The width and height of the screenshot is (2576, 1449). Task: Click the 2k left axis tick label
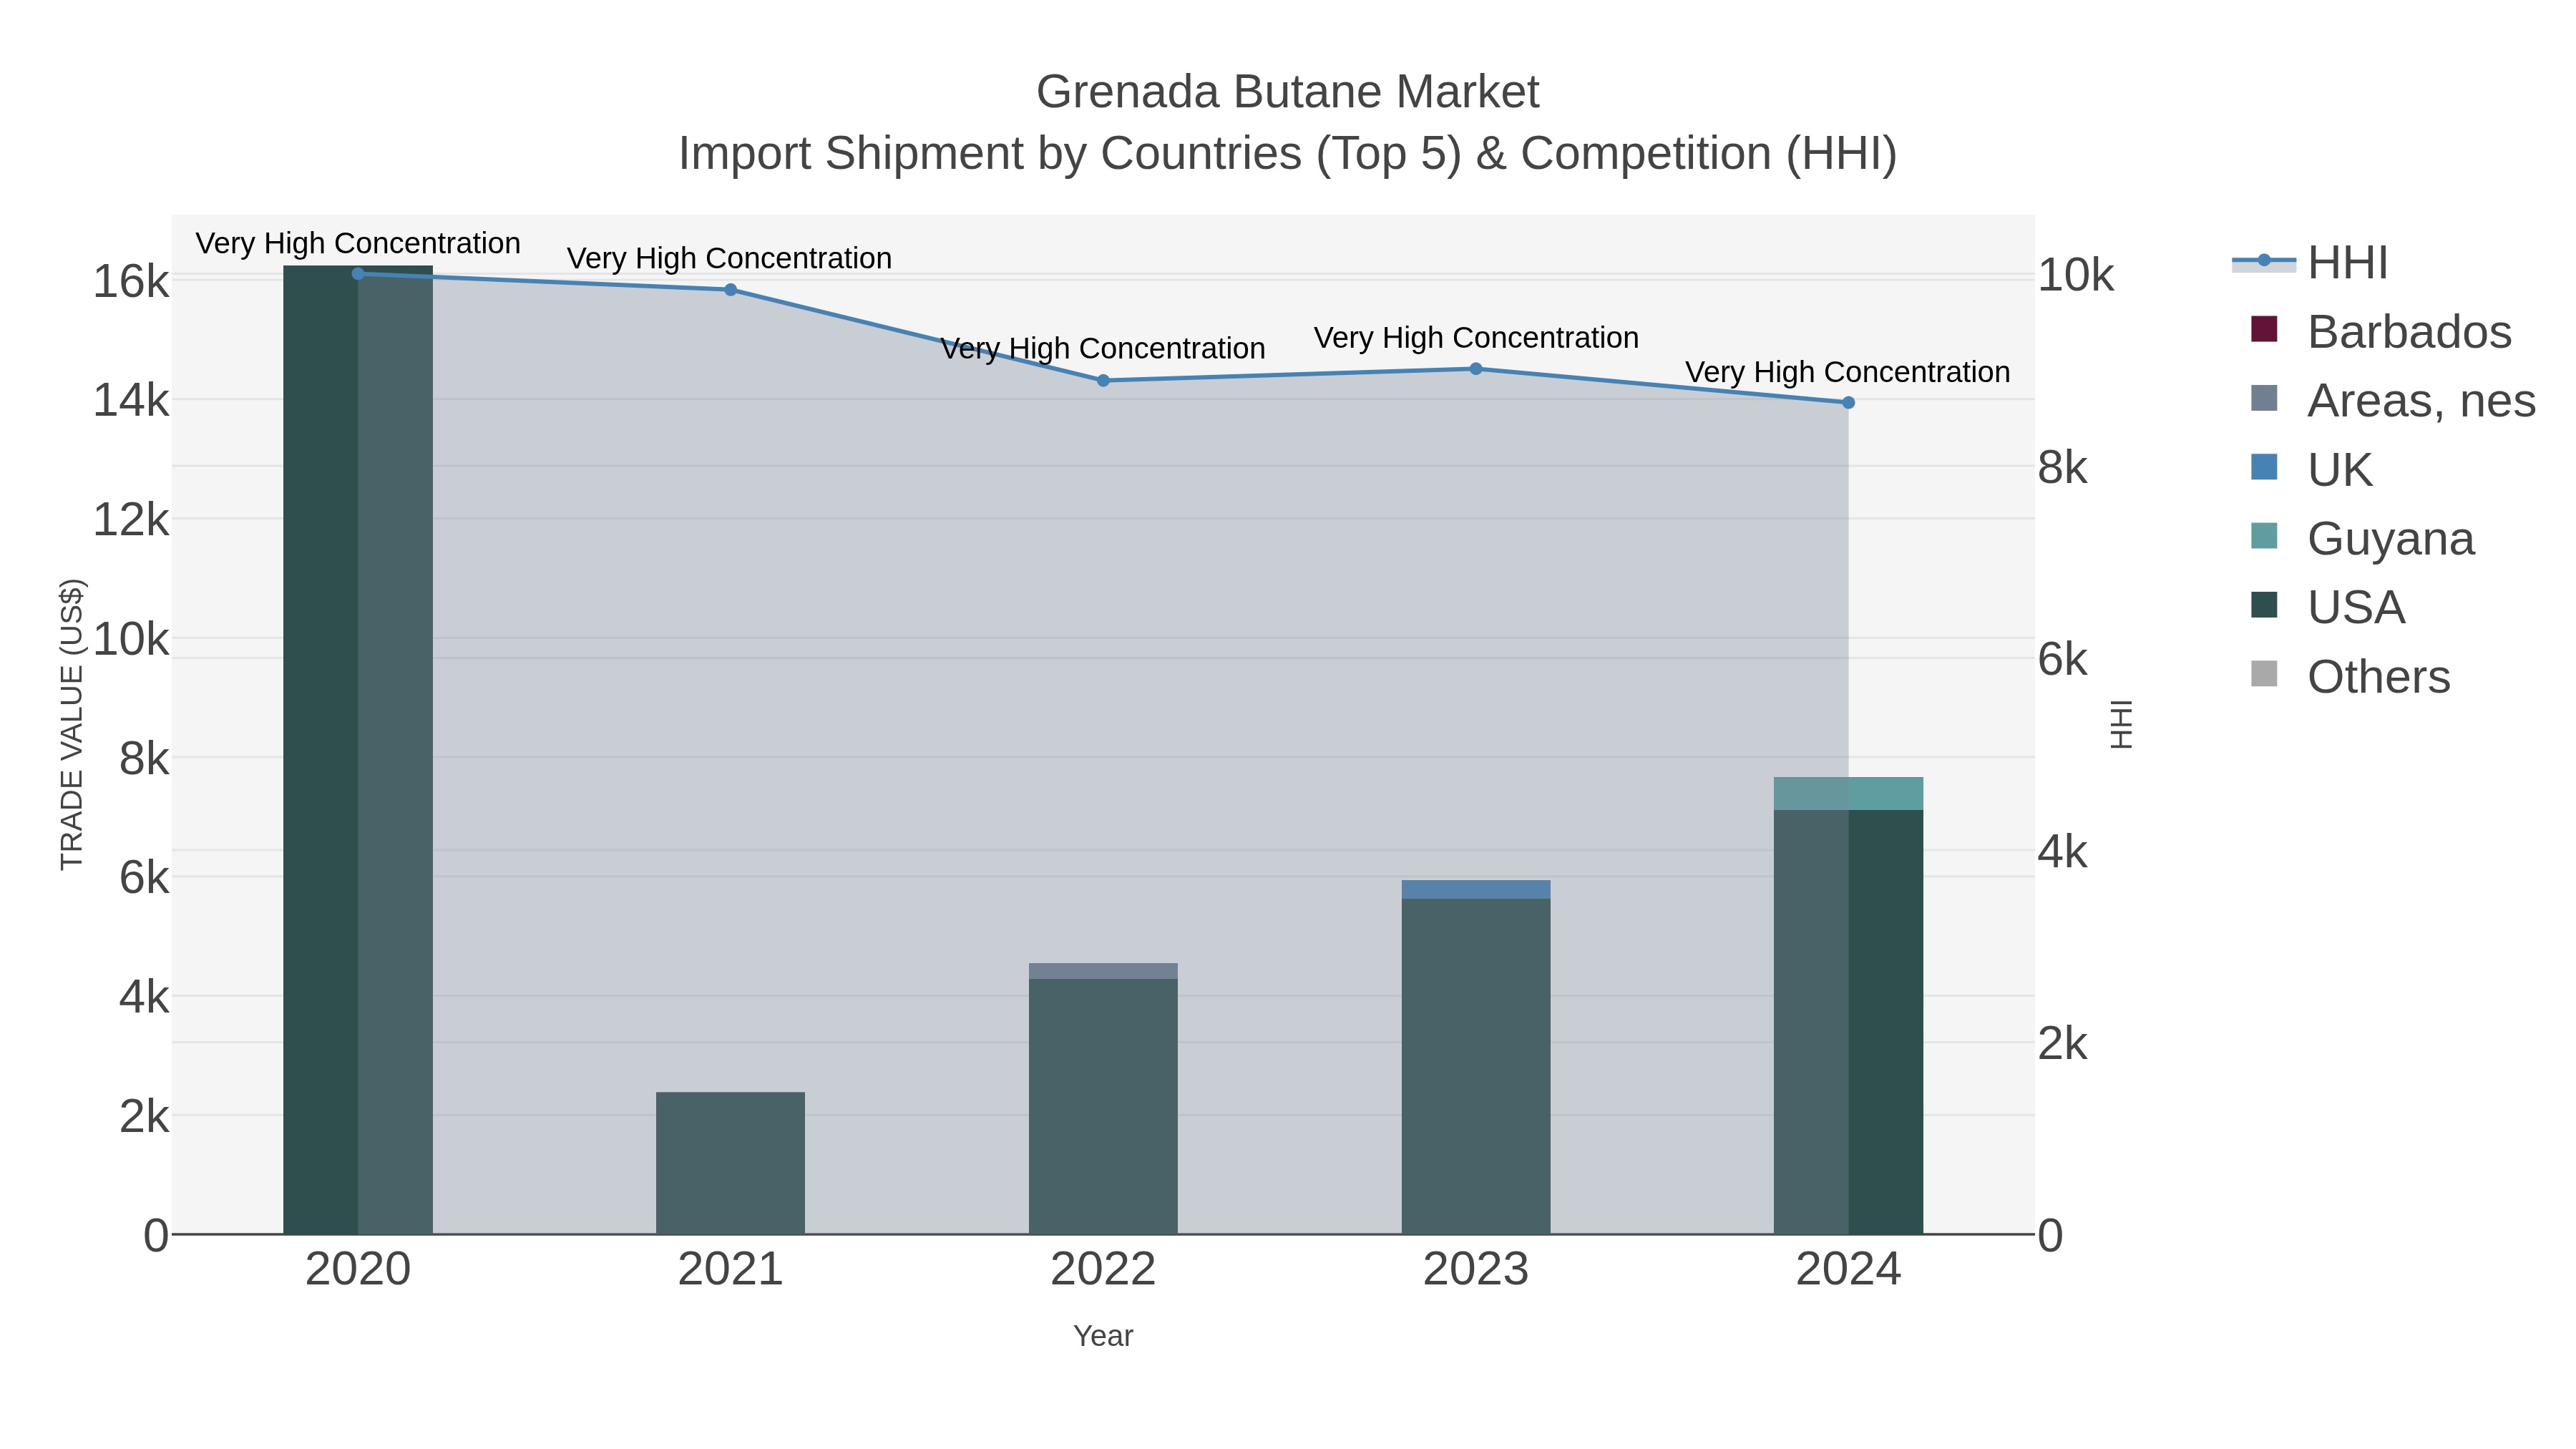144,1116
